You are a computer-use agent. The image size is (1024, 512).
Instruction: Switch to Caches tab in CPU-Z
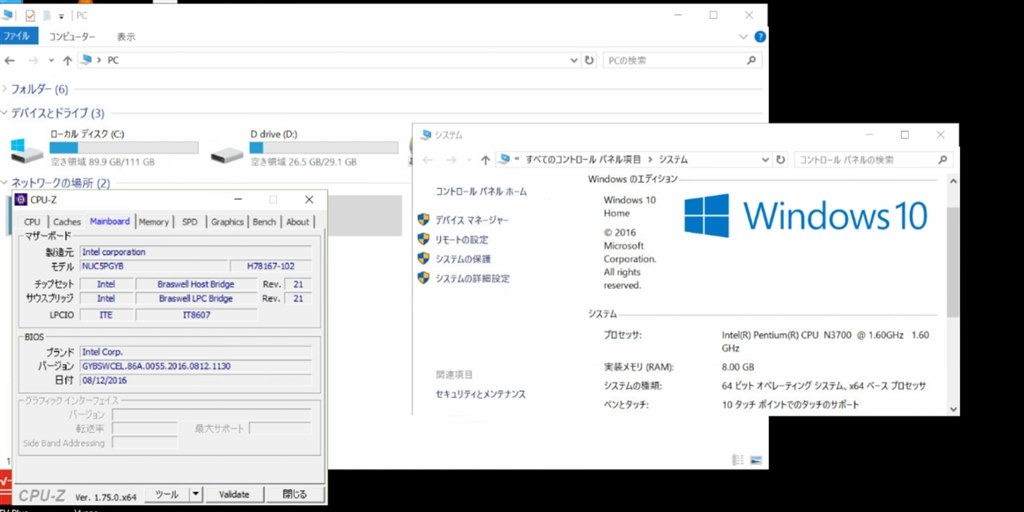click(x=67, y=222)
